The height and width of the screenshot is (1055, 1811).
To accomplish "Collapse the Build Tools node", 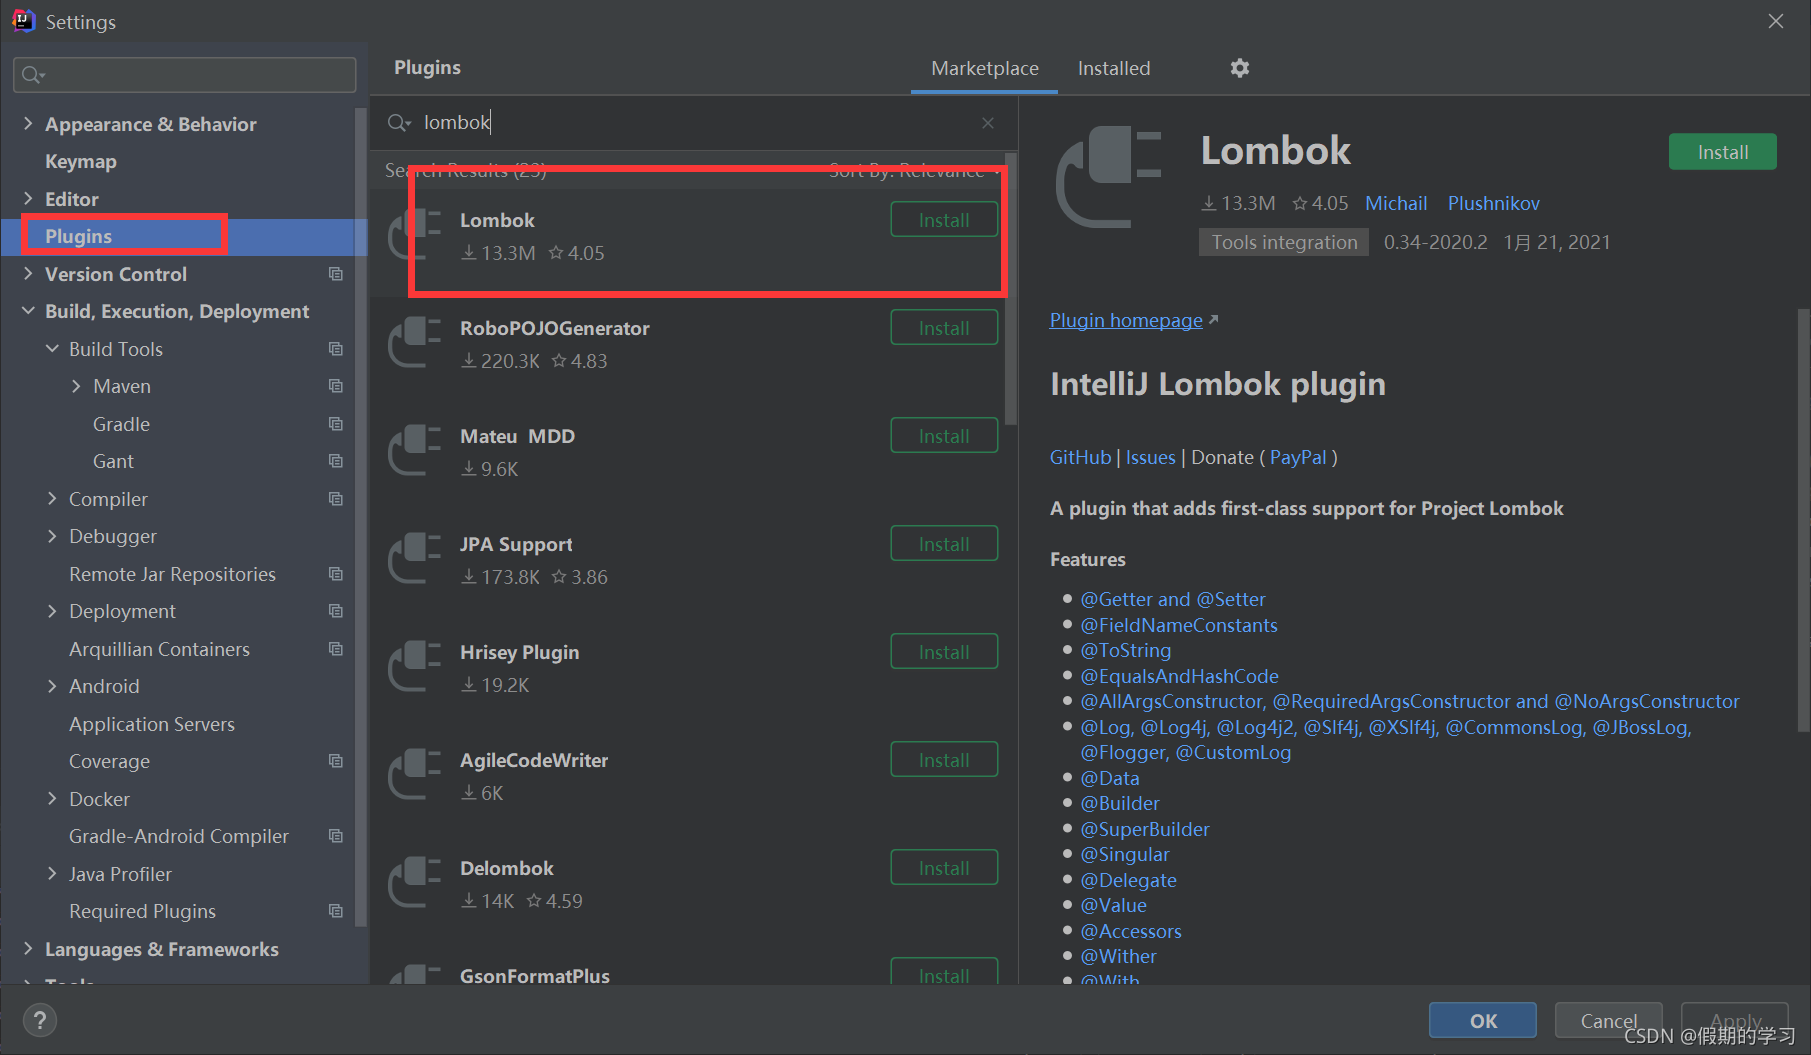I will coord(52,348).
